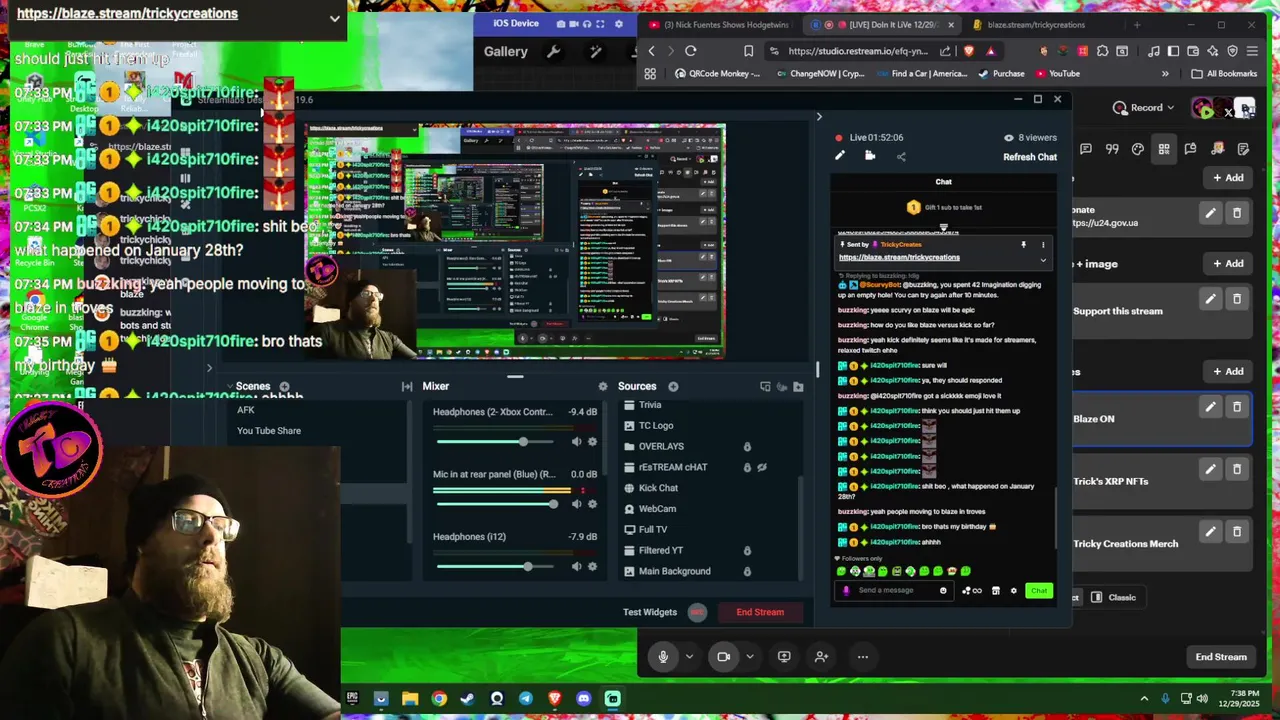Click Test Widgets
The width and height of the screenshot is (1280, 720).
click(x=650, y=612)
